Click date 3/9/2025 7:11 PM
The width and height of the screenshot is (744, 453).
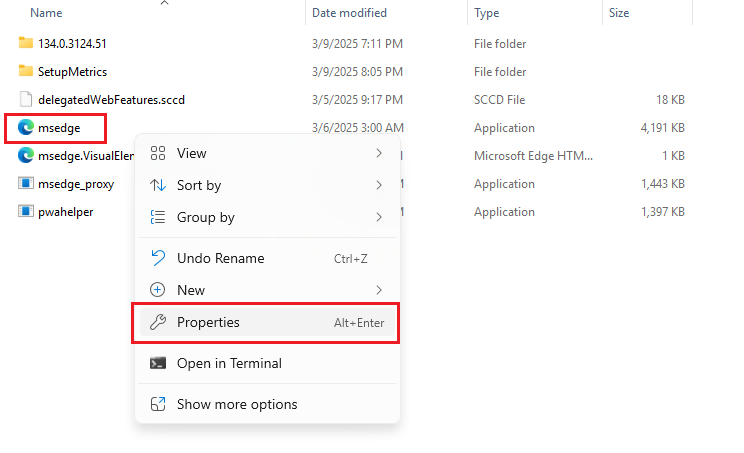[x=357, y=44]
